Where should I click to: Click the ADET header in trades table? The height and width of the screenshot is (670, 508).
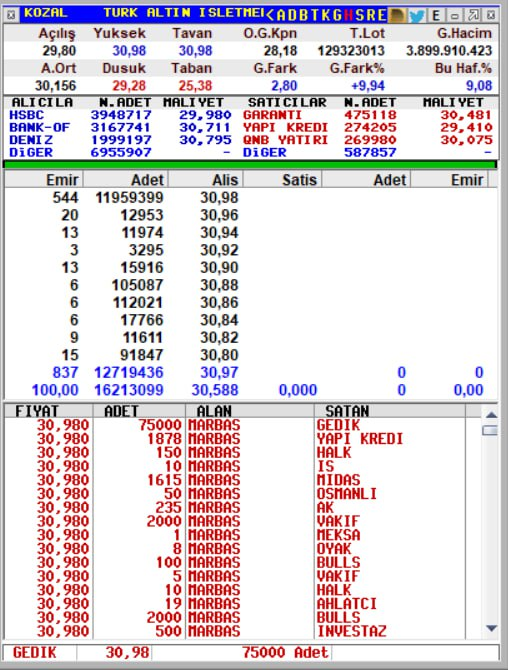tap(121, 411)
